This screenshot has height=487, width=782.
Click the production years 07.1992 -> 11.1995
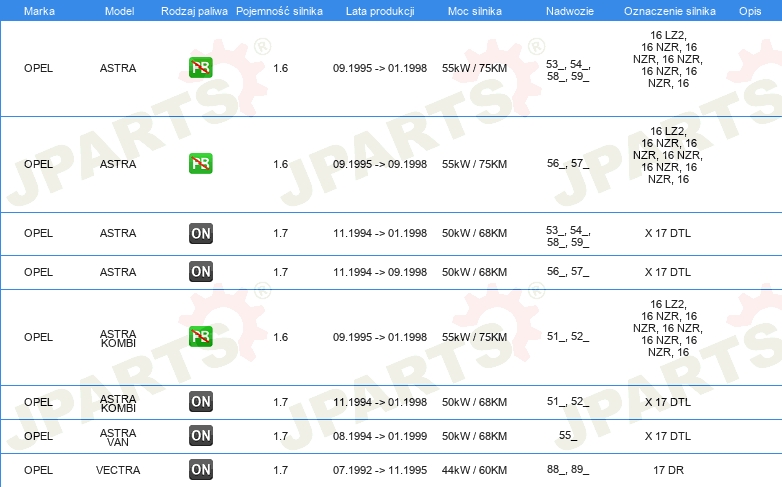point(380,470)
